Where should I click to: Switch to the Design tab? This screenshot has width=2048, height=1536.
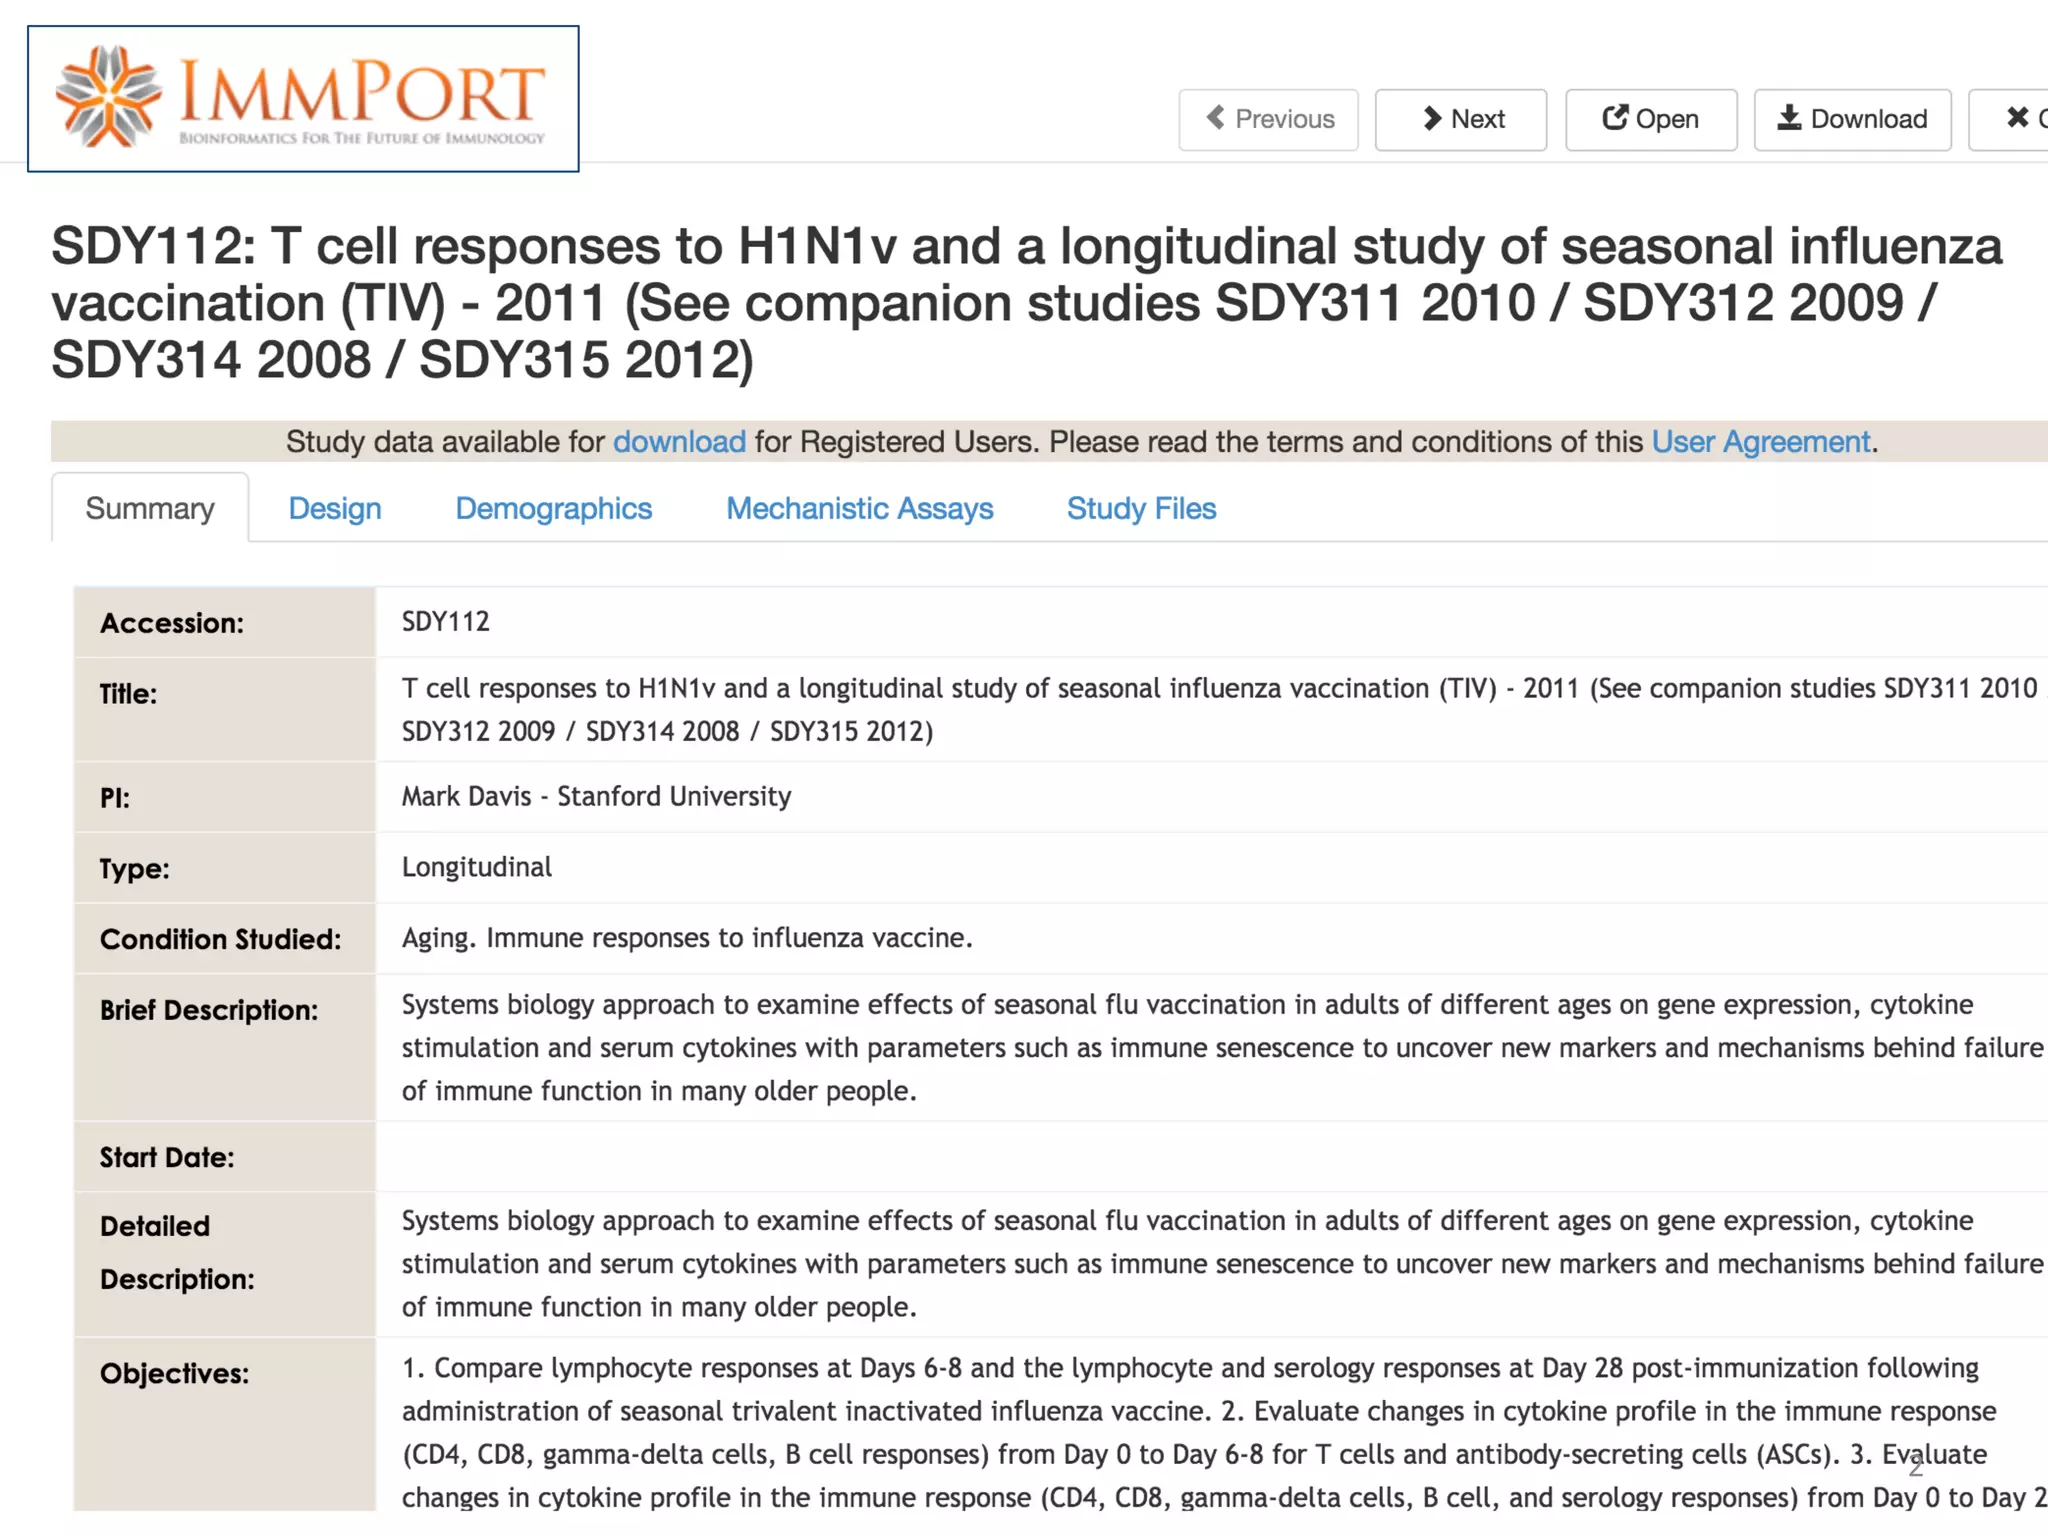334,509
